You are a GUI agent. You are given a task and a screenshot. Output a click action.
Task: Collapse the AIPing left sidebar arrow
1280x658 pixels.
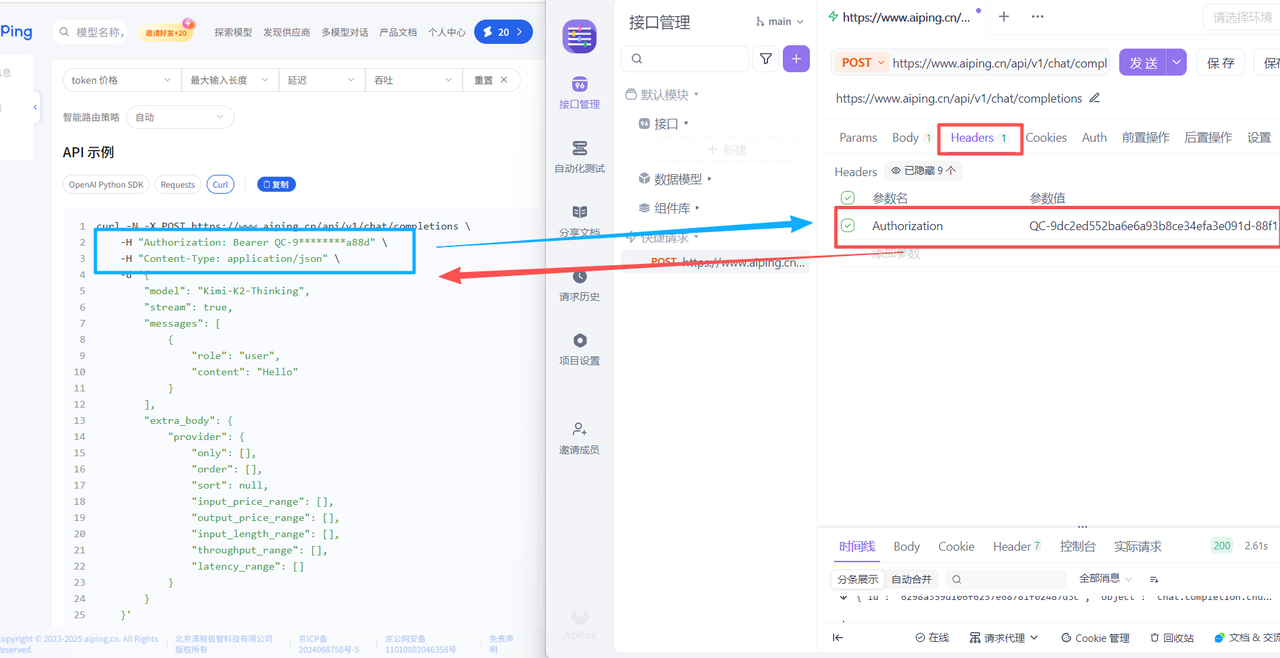pyautogui.click(x=35, y=107)
